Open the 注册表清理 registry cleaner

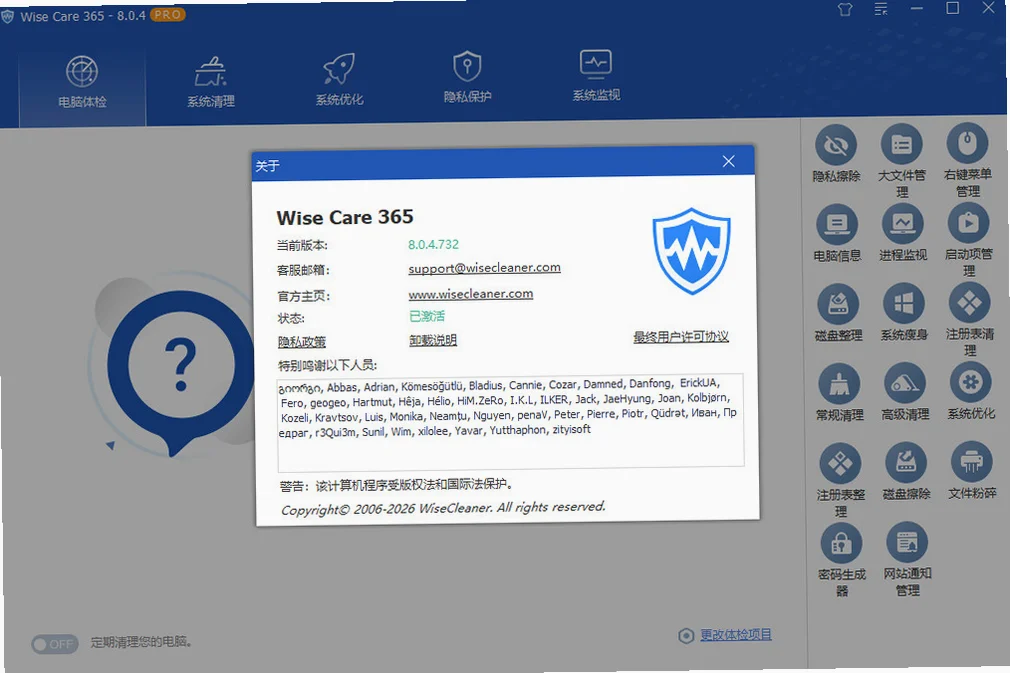969,319
